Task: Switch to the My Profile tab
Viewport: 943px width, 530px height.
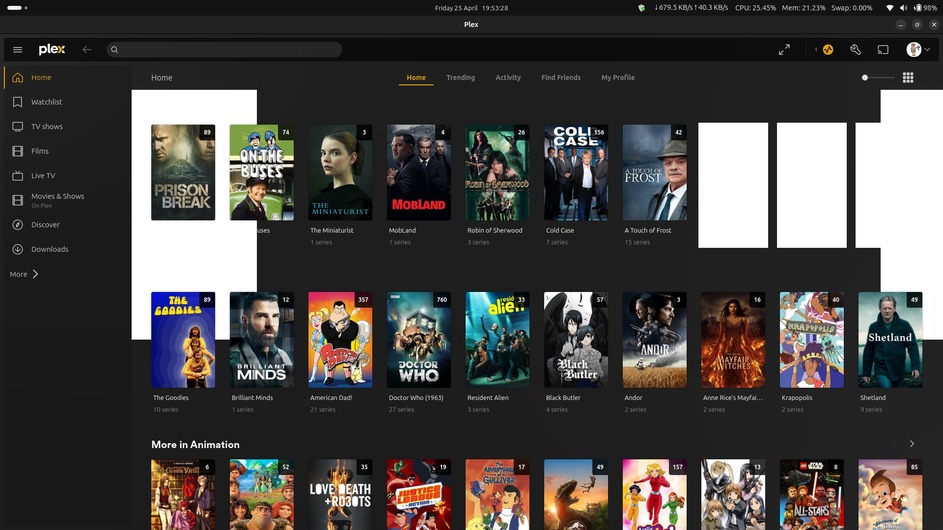Action: pos(618,78)
